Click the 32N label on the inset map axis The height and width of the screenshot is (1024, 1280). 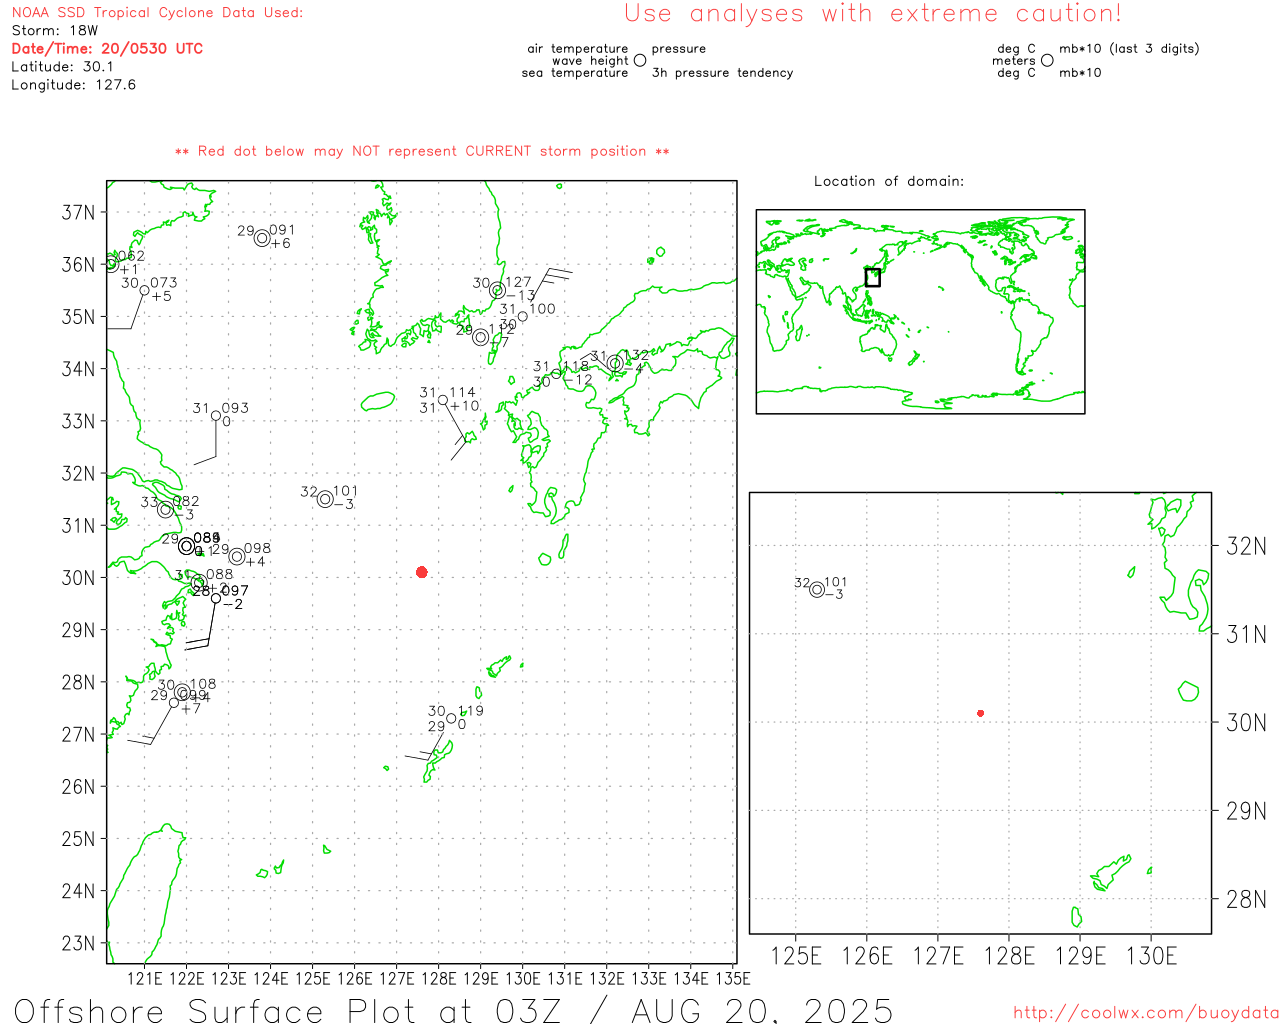pos(1246,546)
